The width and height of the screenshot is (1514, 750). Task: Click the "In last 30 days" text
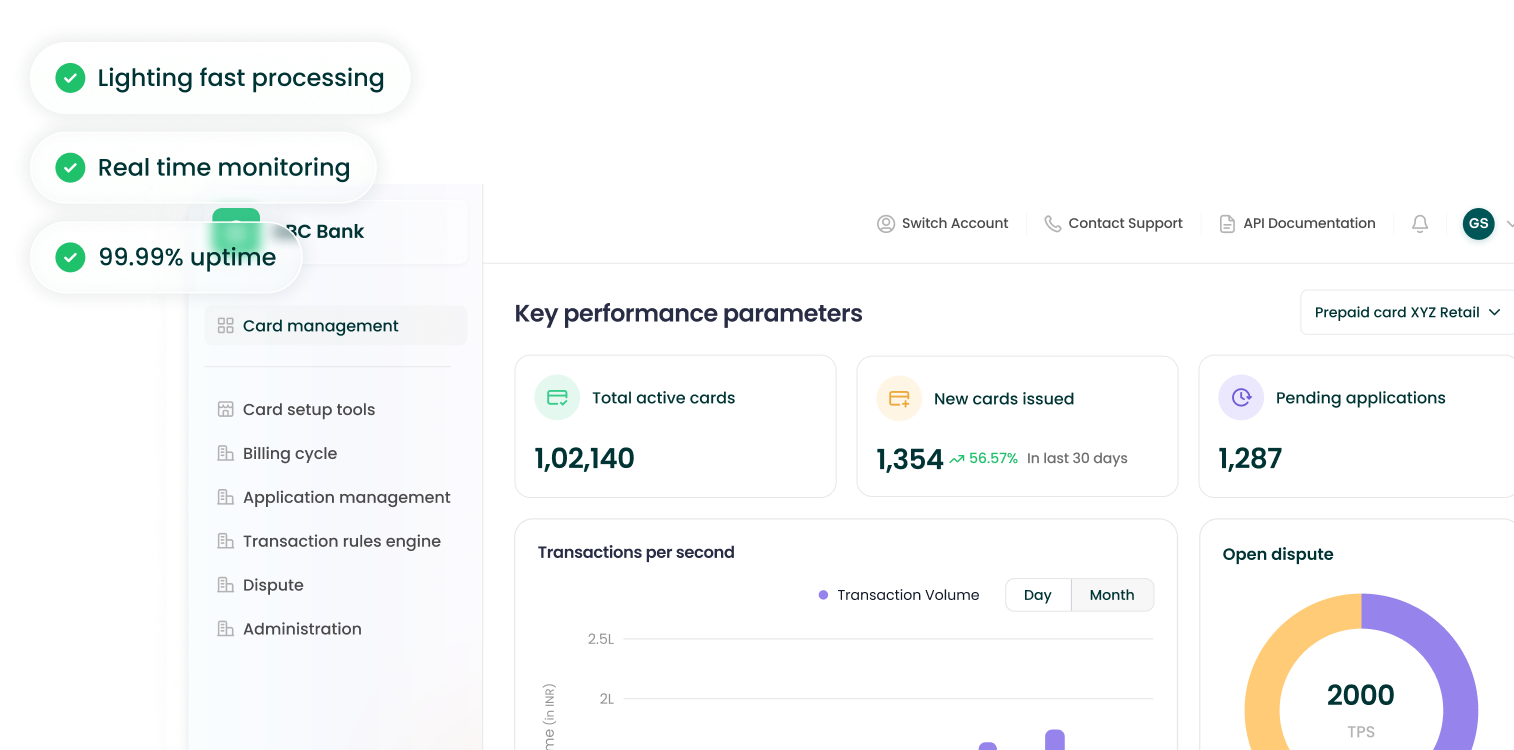(x=1077, y=459)
